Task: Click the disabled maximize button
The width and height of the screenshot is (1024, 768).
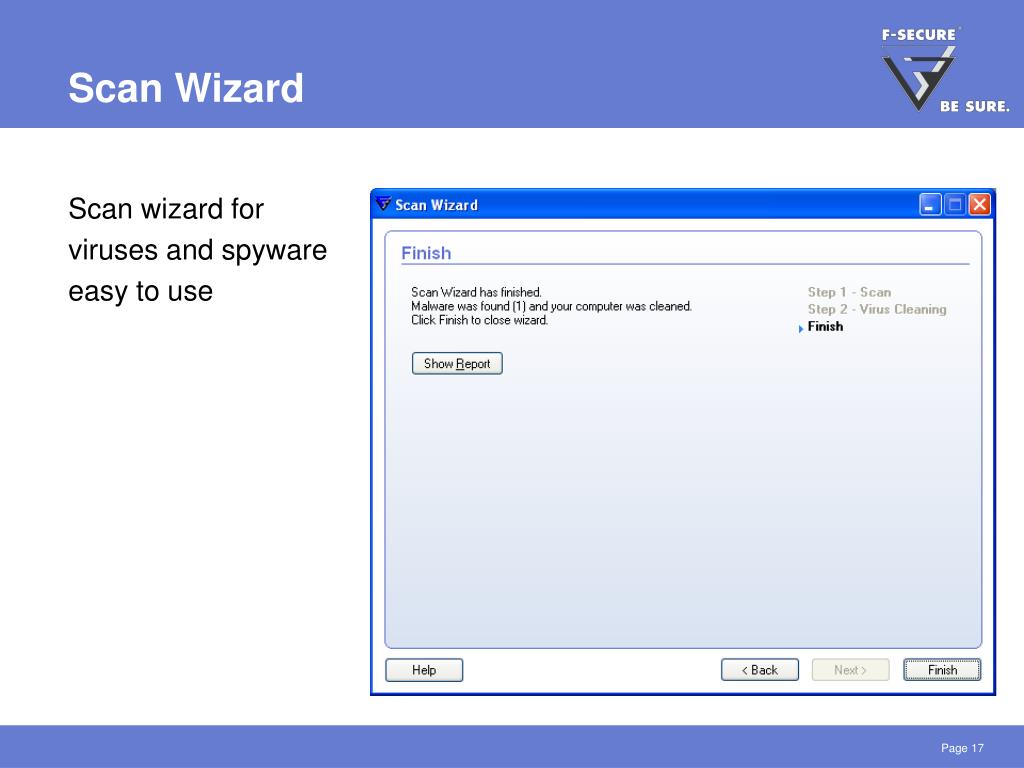Action: tap(955, 204)
